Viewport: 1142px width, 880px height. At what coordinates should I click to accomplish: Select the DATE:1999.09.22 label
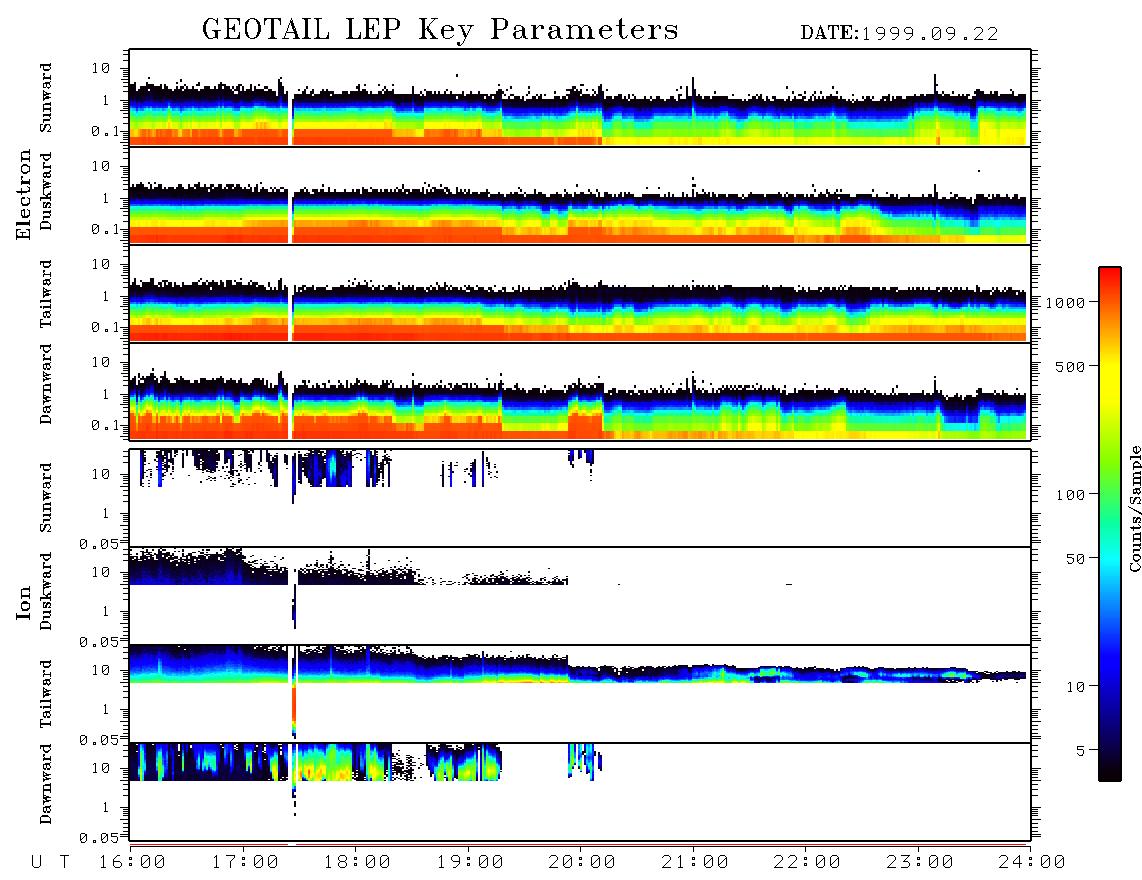pyautogui.click(x=899, y=34)
